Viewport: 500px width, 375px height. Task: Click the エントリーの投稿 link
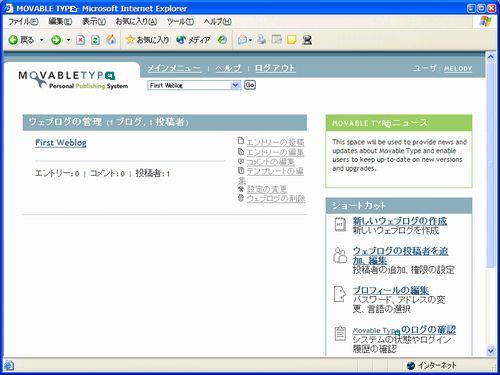275,142
